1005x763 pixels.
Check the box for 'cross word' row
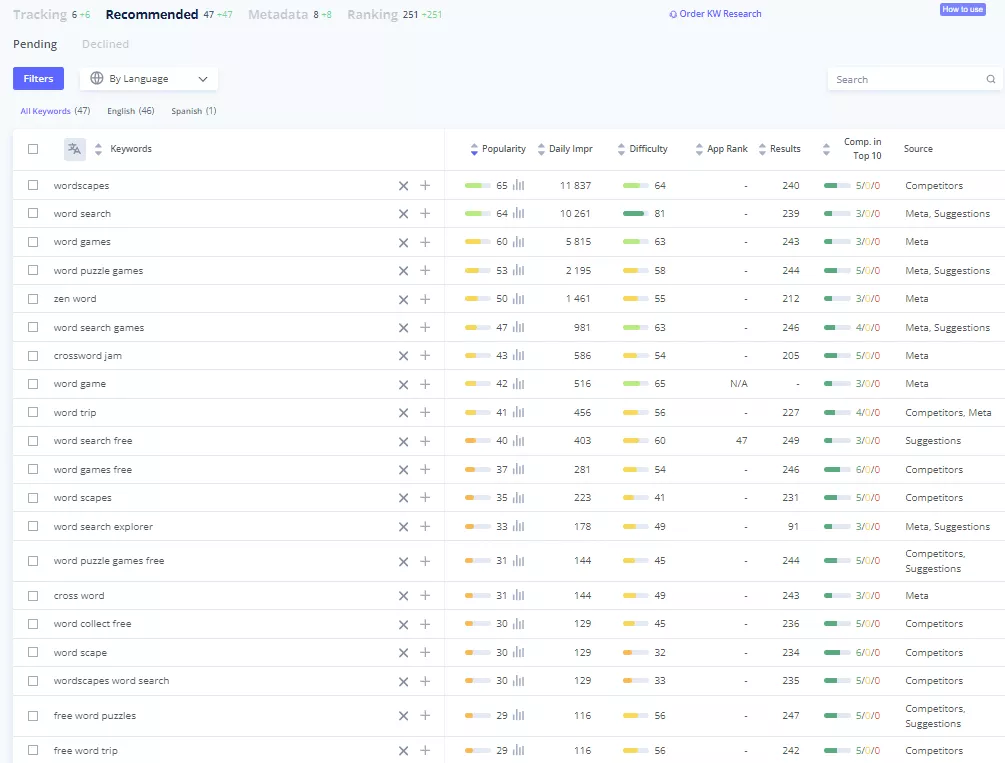pos(33,596)
